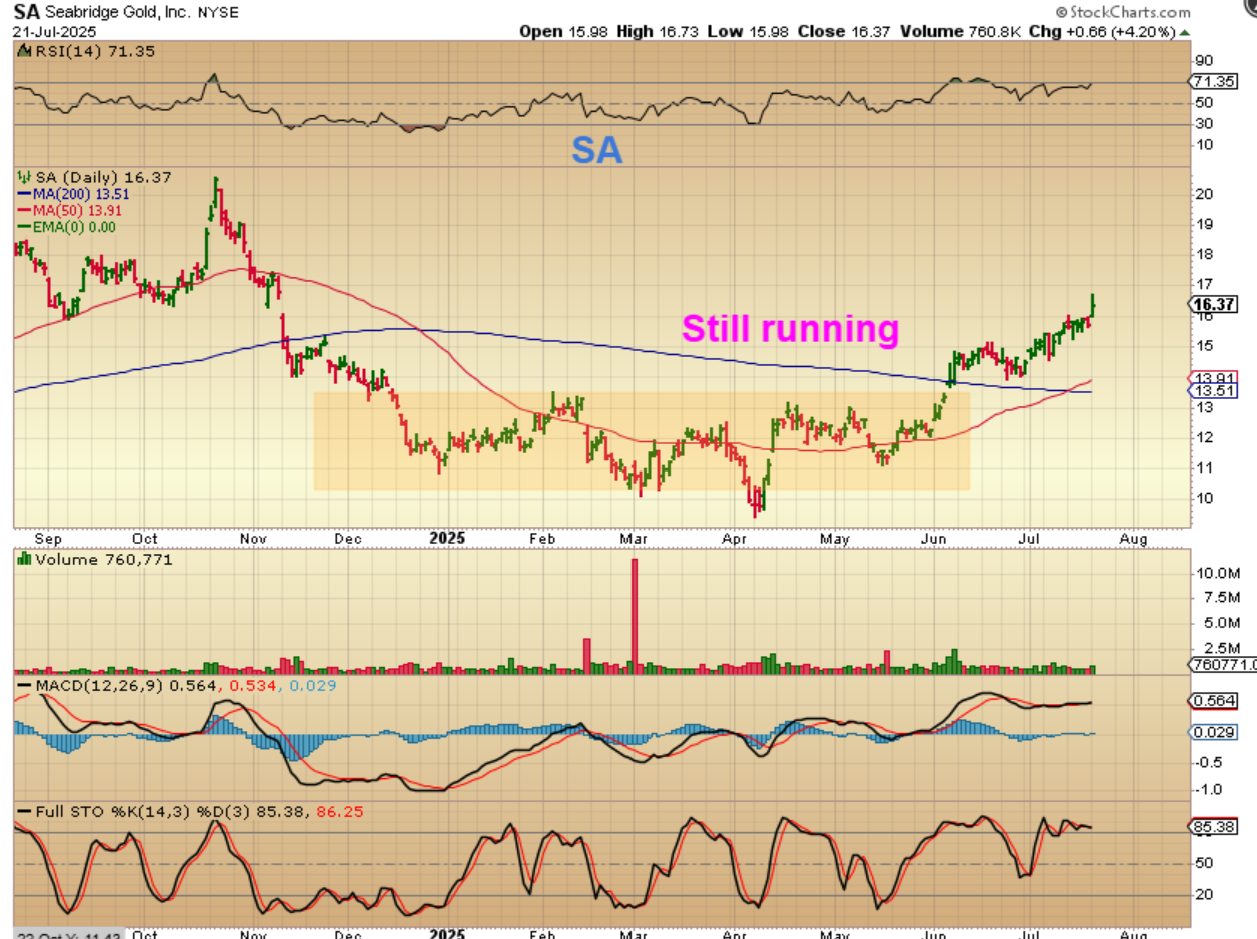Click the green EMA(0) legend line marker

(24, 227)
